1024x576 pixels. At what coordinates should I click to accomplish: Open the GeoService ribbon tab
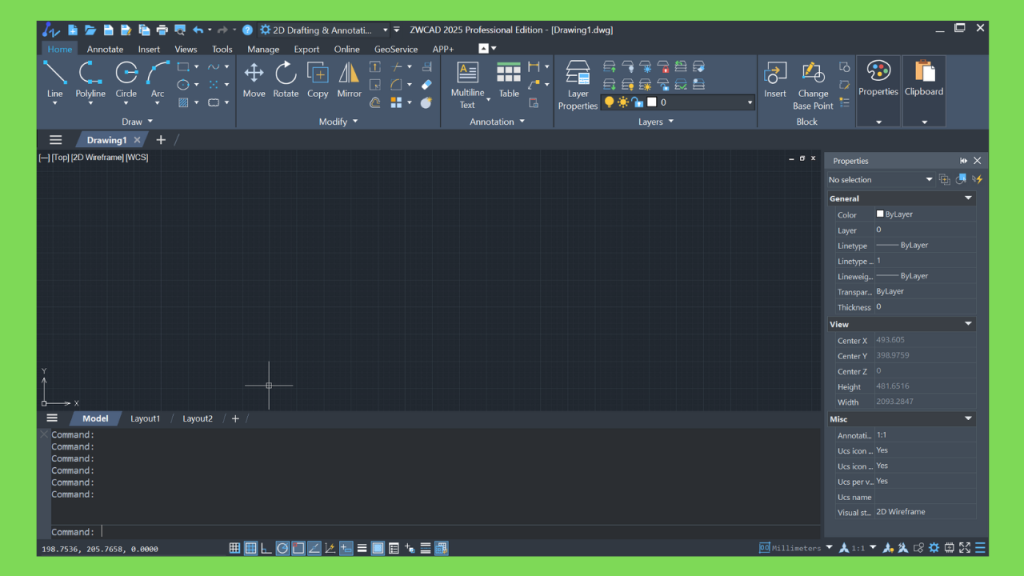[x=396, y=49]
